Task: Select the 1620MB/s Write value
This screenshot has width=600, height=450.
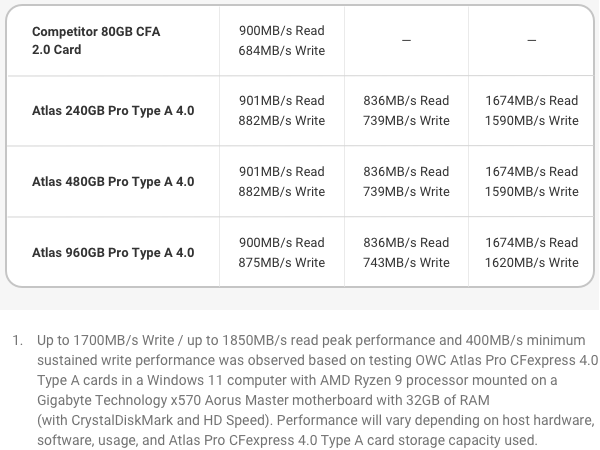Action: coord(532,263)
